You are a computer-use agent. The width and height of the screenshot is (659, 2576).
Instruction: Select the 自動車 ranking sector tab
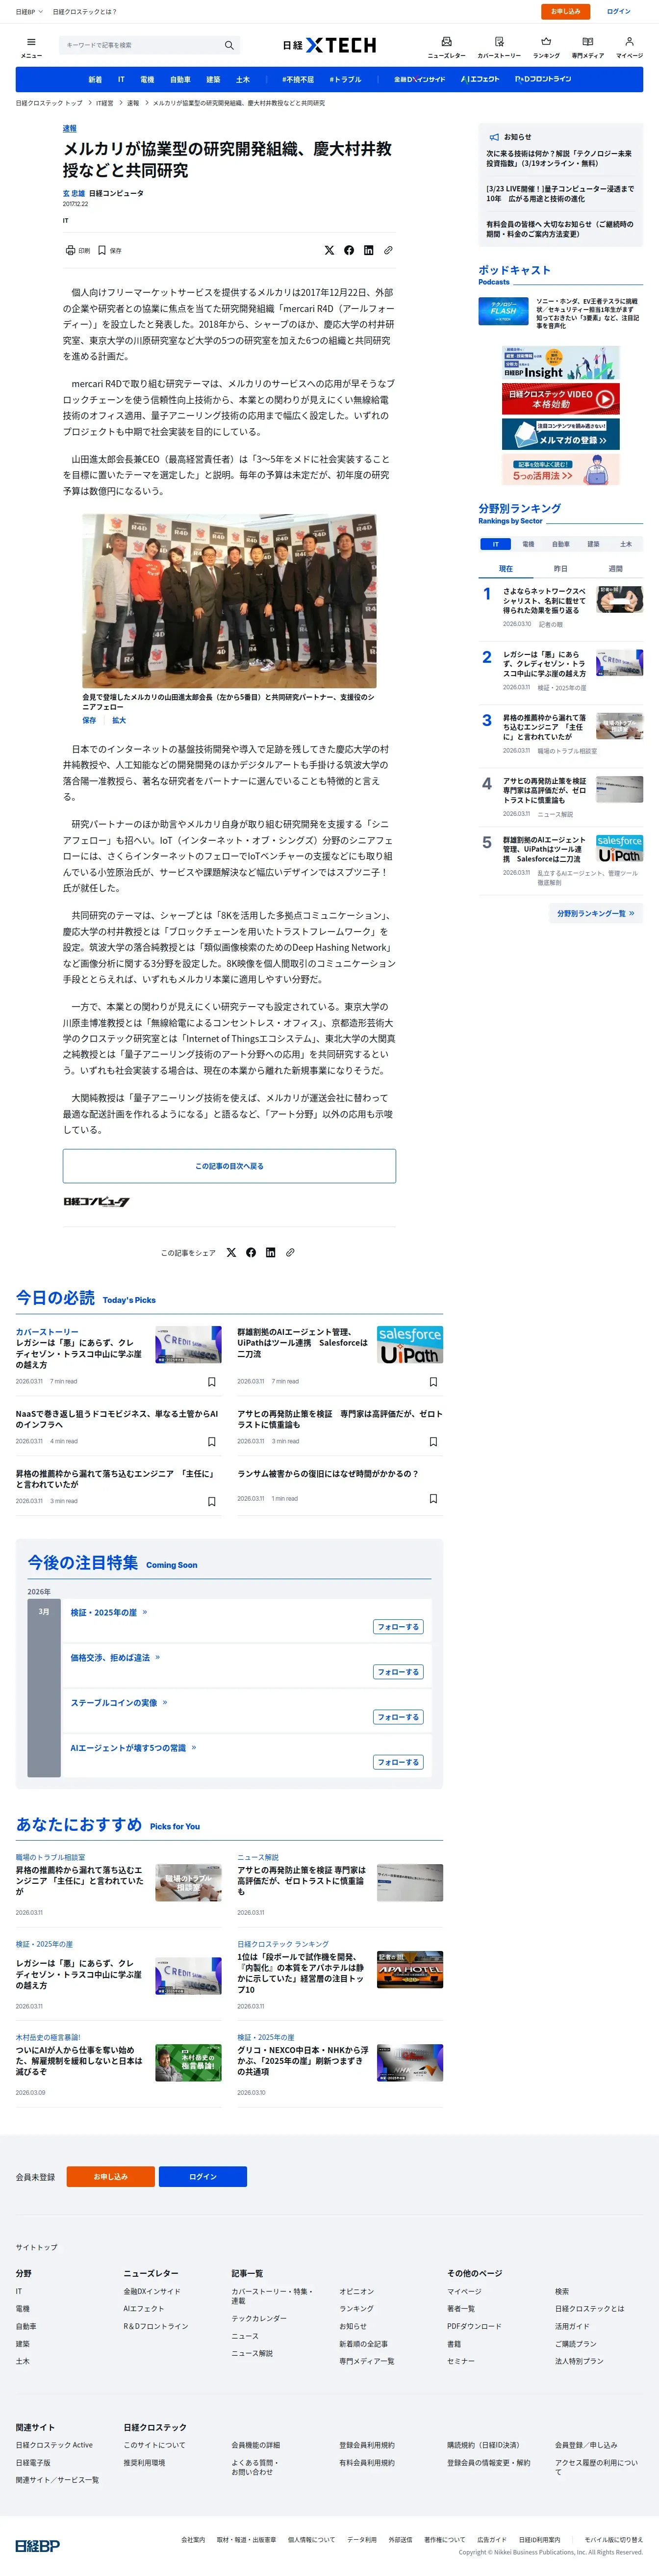tap(561, 544)
